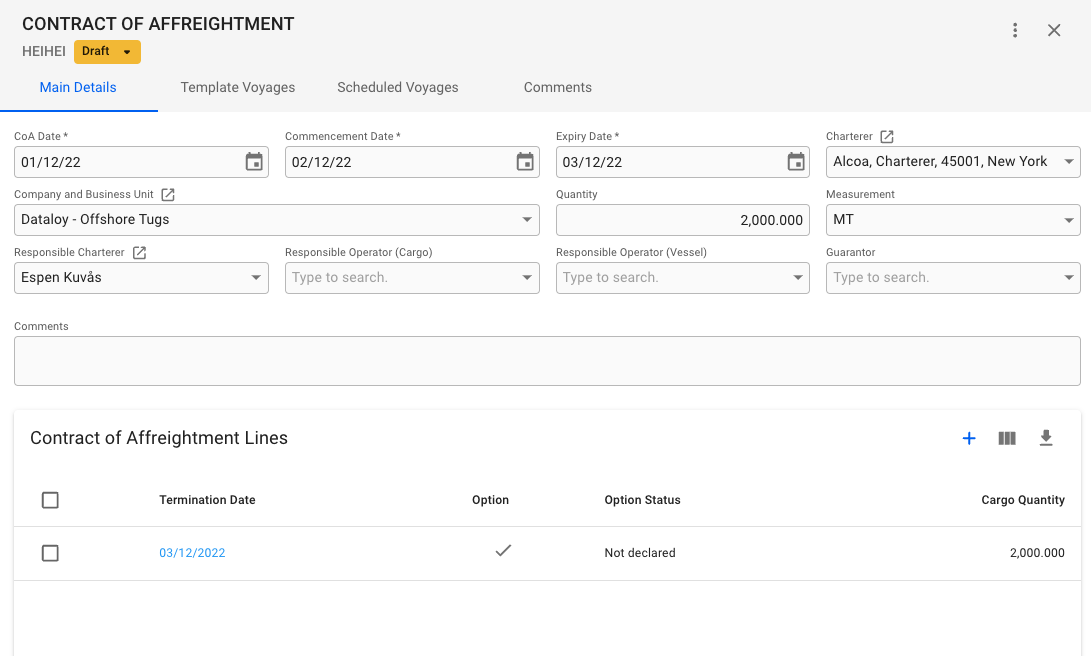Open calendar picker for Expiry Date
1091x656 pixels.
point(796,162)
